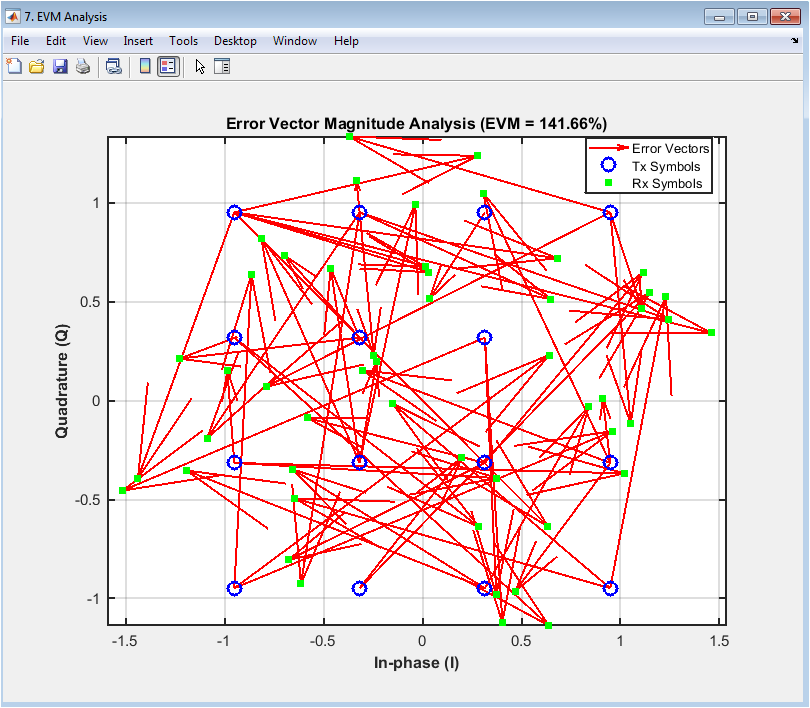Enable Edit Plot arrow mode

[x=200, y=67]
